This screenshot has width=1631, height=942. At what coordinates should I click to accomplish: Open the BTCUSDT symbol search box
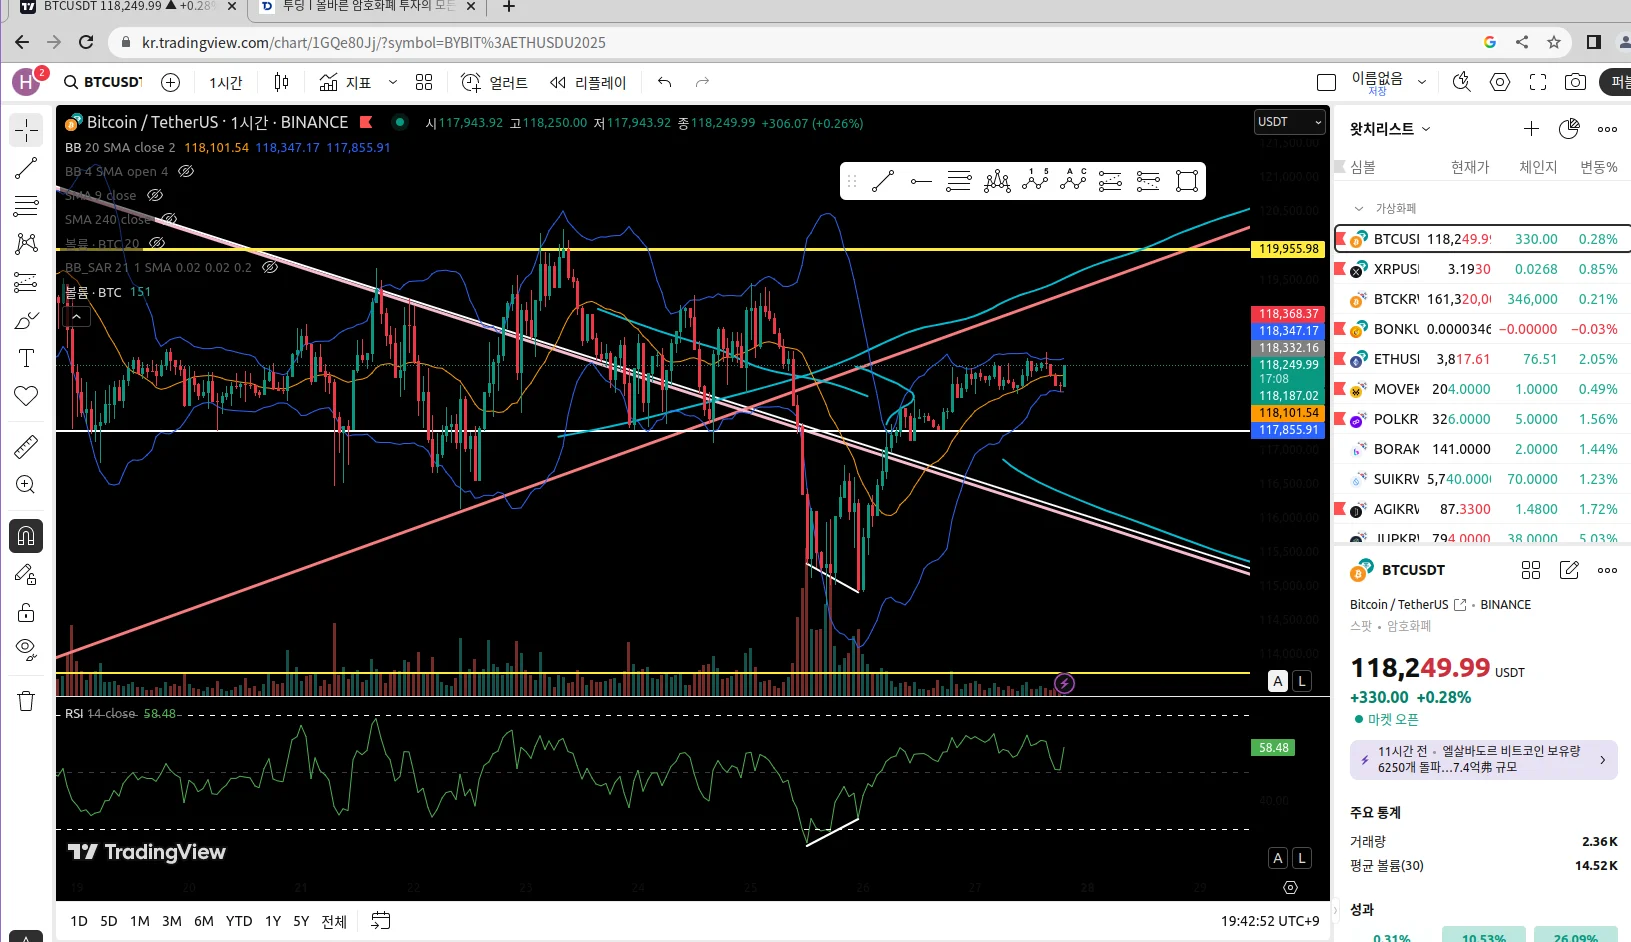(x=103, y=82)
